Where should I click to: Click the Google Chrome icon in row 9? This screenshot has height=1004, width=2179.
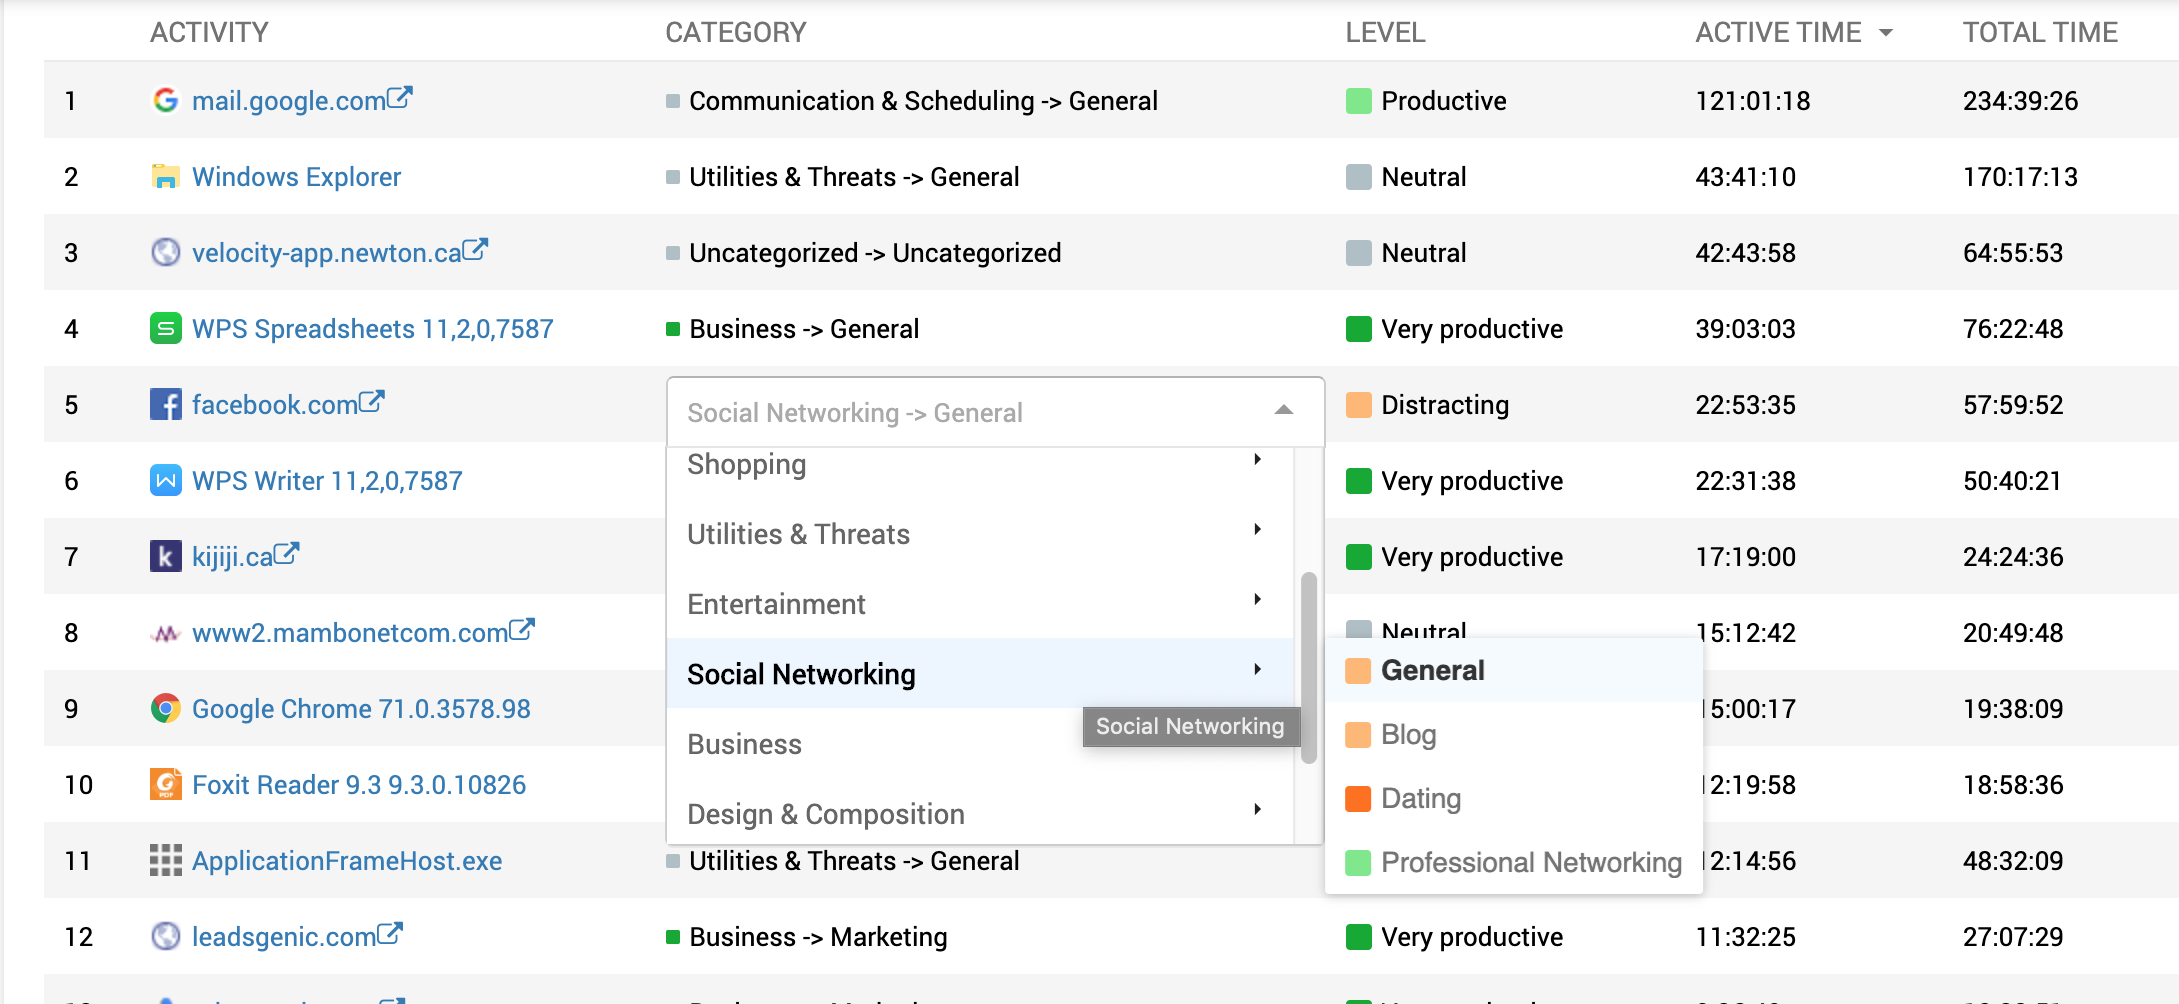(x=165, y=709)
